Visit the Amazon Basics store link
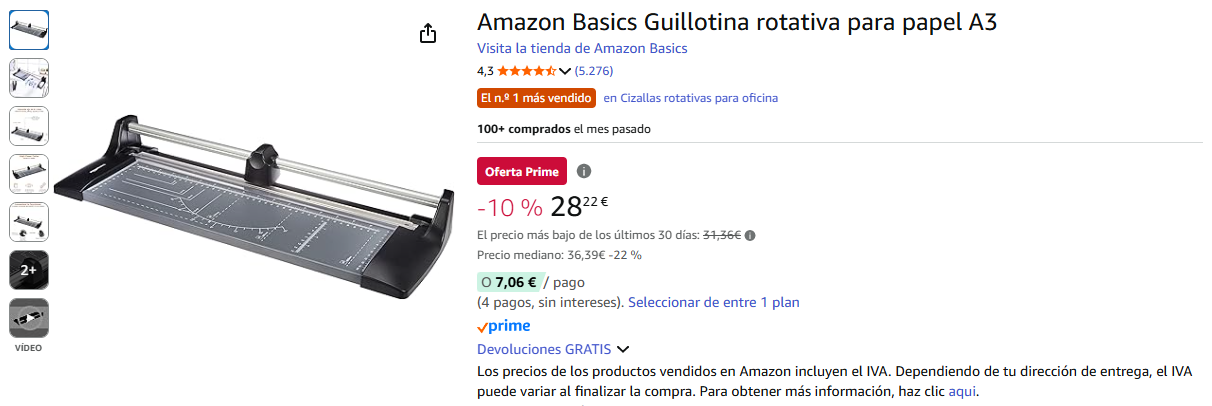This screenshot has height=406, width=1212. 582,48
